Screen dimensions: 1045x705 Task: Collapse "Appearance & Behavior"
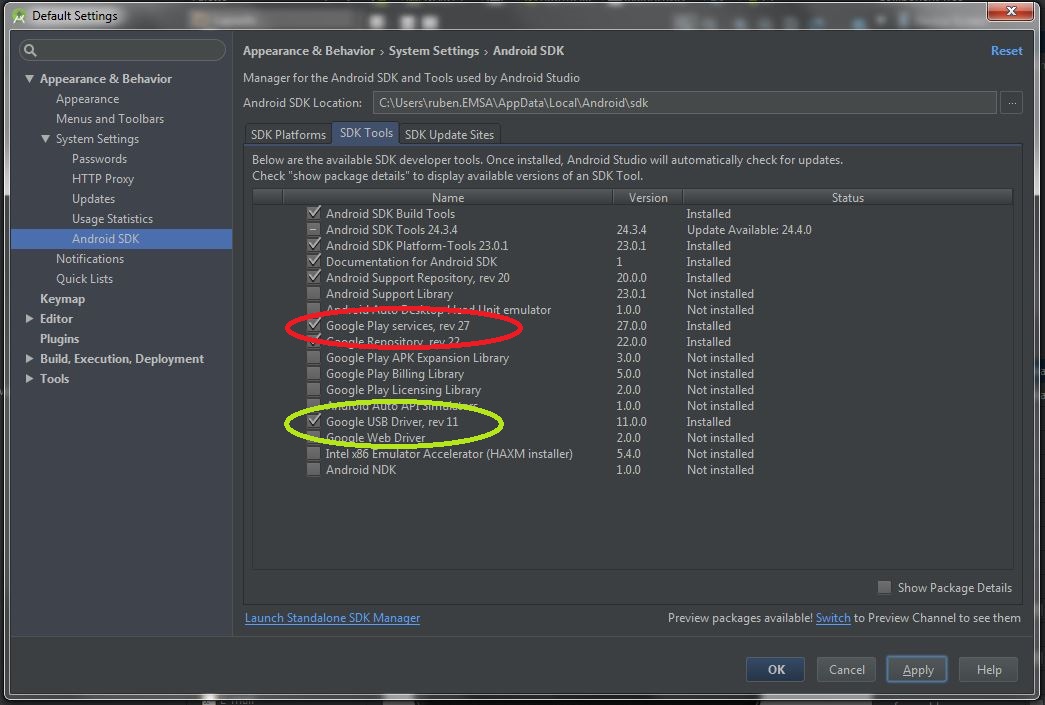[31, 78]
